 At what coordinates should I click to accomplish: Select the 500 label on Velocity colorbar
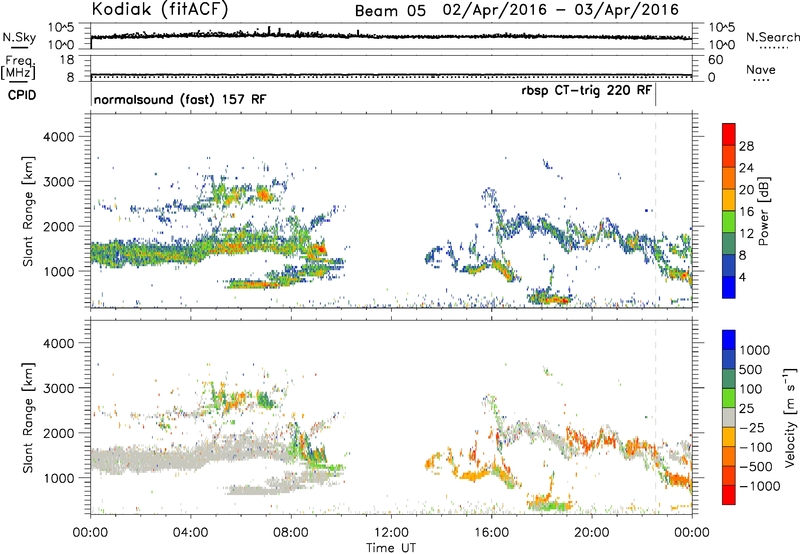pyautogui.click(x=751, y=369)
